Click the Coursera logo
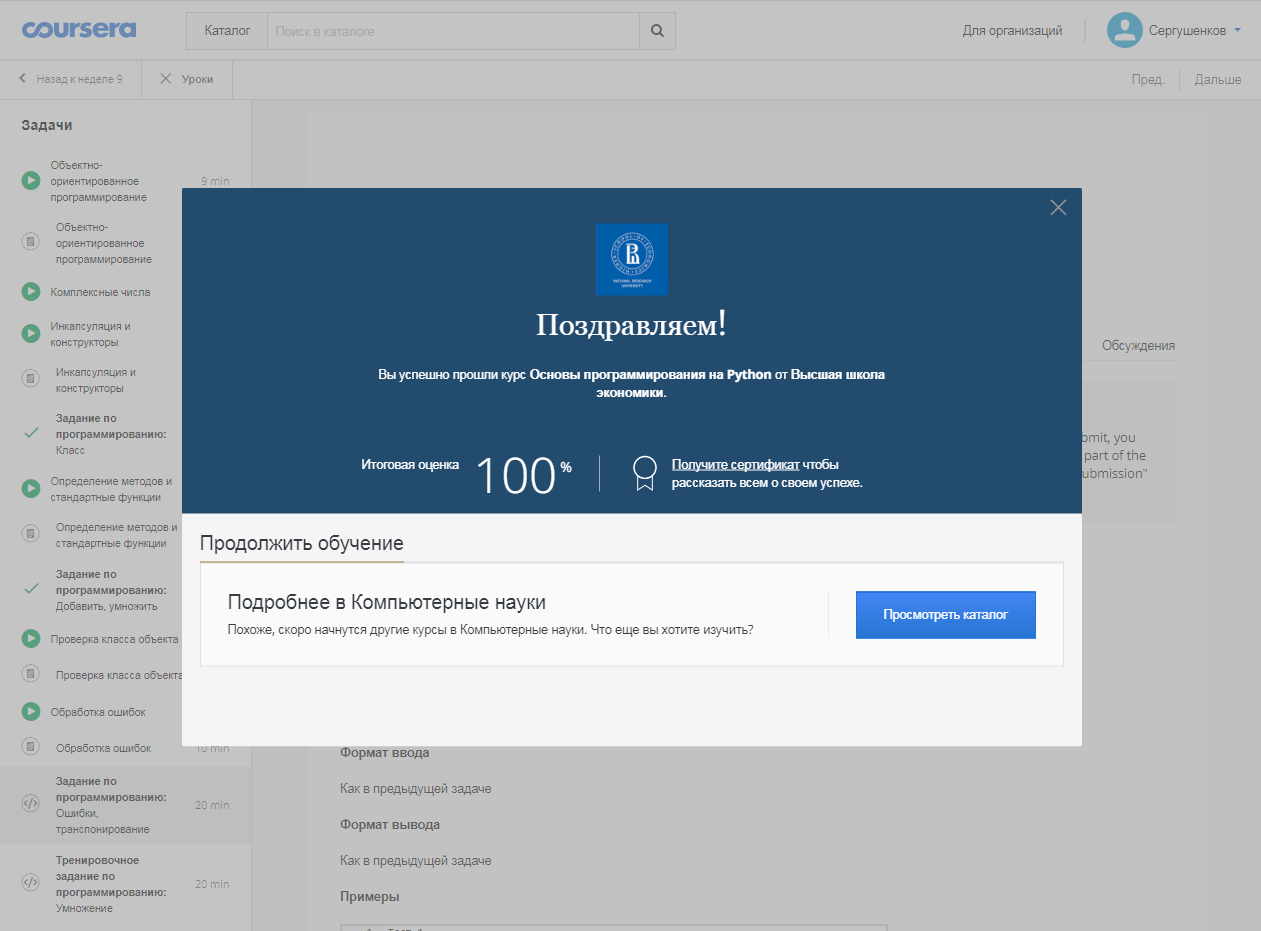Image resolution: width=1261 pixels, height=931 pixels. tap(79, 29)
